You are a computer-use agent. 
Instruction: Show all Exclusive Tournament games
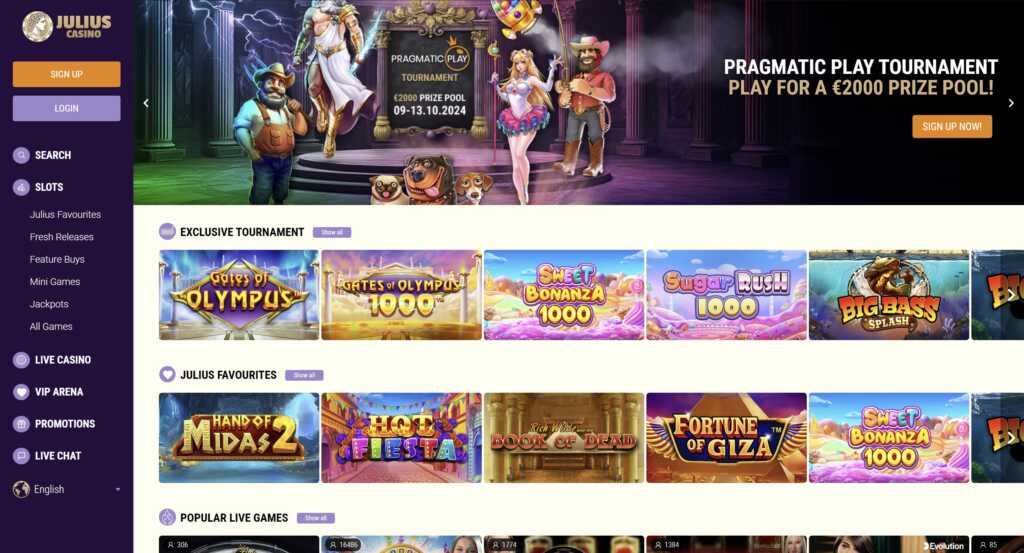point(332,232)
